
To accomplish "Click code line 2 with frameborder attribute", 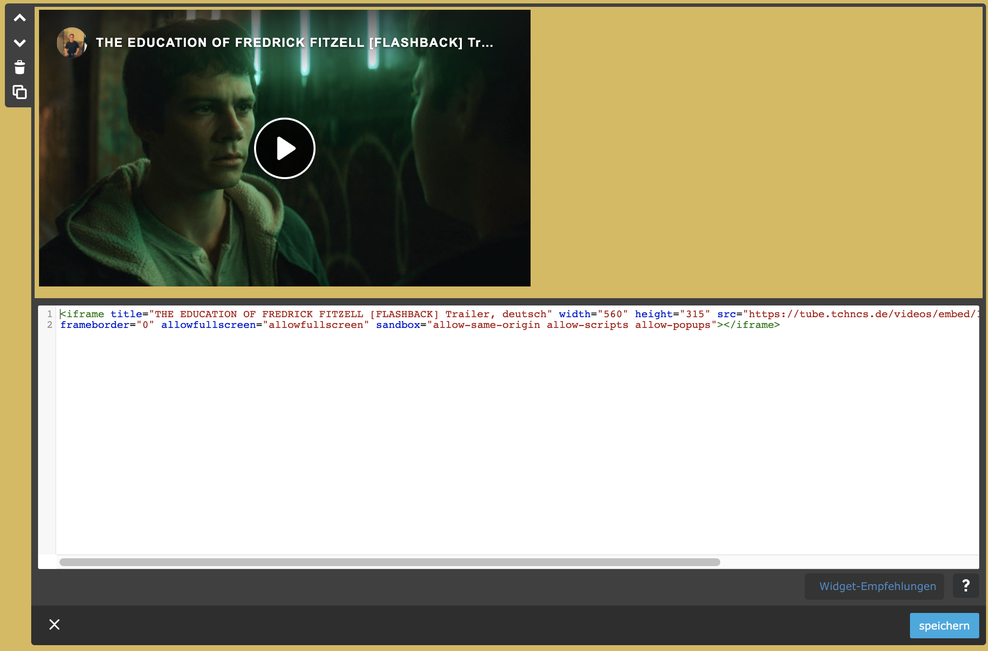I will click(x=420, y=325).
